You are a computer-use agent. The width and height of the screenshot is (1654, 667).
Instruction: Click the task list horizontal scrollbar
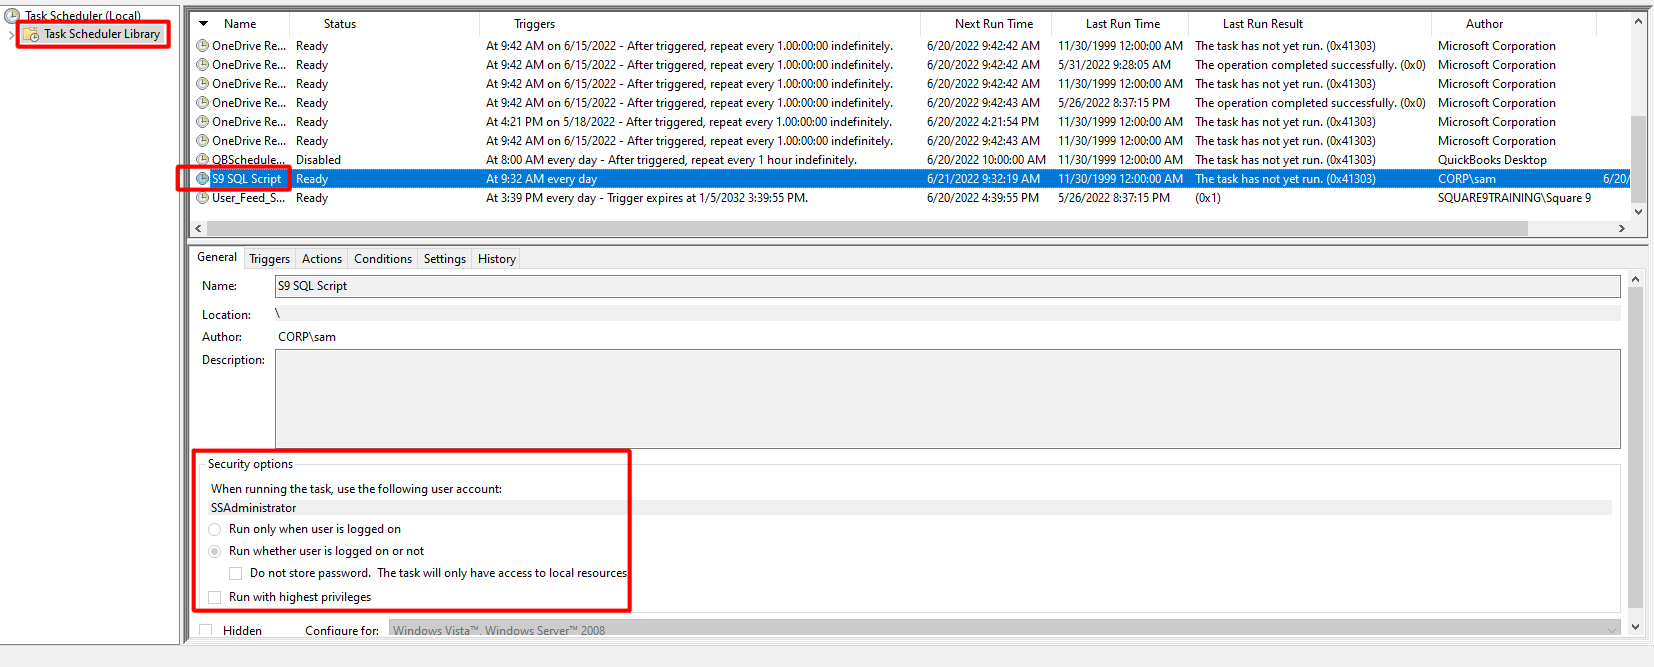point(860,229)
